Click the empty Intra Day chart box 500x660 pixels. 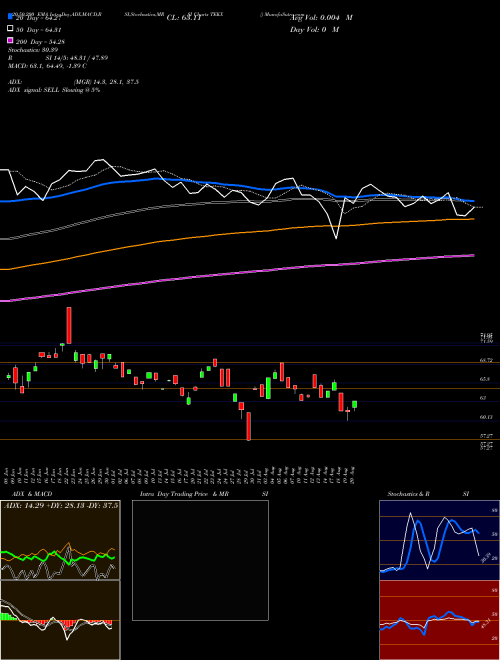click(x=200, y=560)
